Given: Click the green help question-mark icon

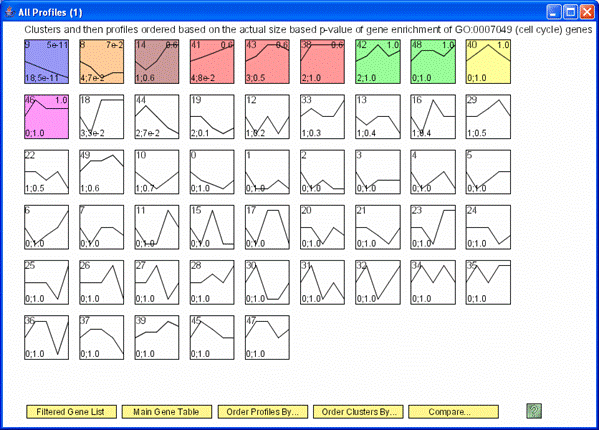Looking at the screenshot, I should pos(534,411).
